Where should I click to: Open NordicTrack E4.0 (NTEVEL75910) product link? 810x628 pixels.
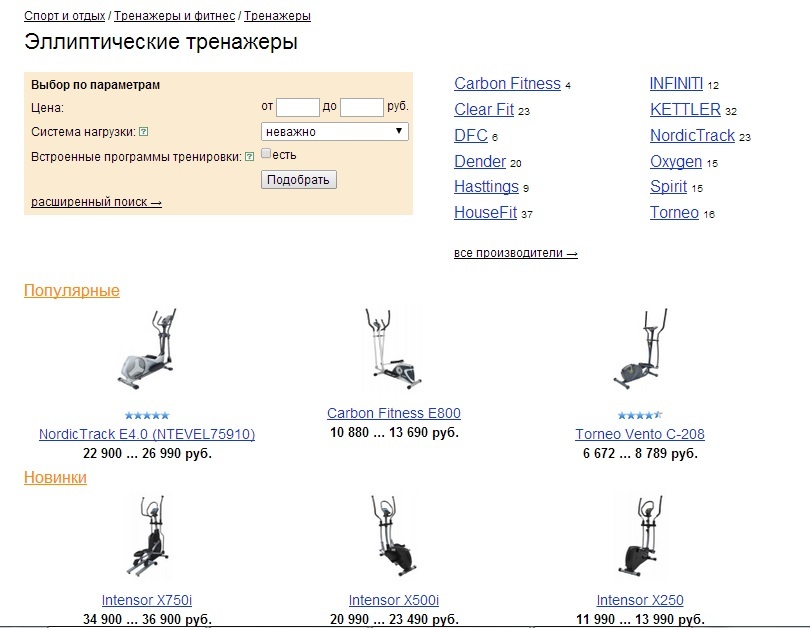(147, 434)
